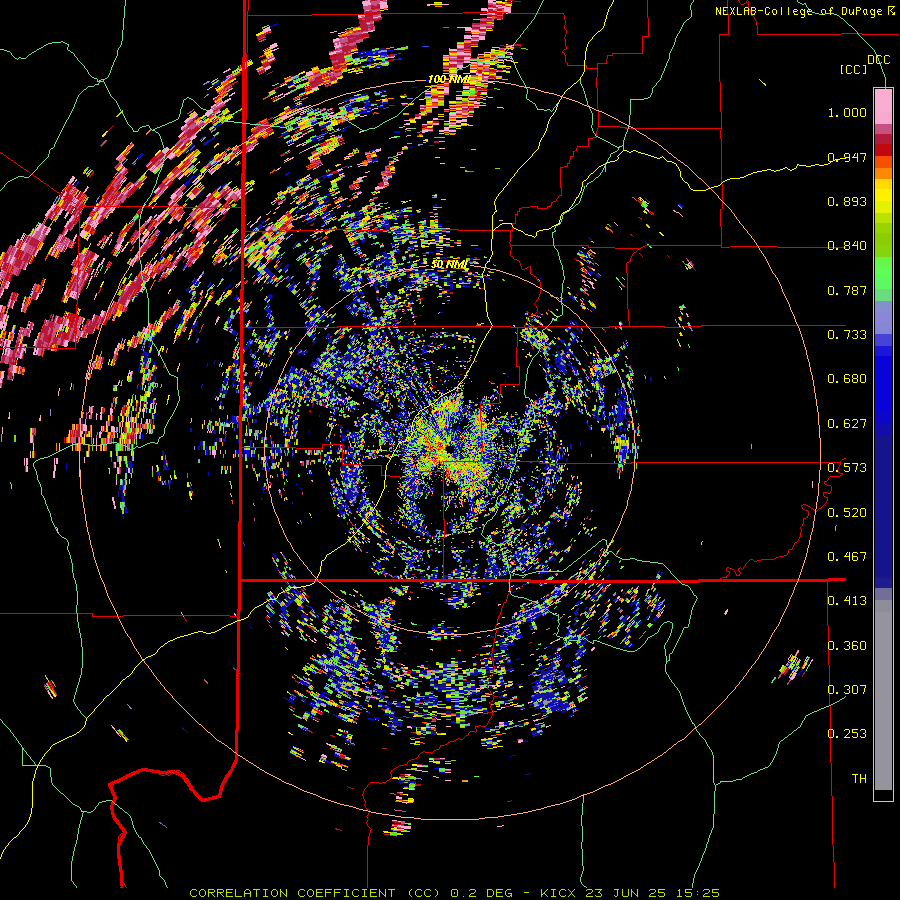This screenshot has height=900, width=900.
Task: Click the 1.000 color scale value
Action: pos(847,112)
